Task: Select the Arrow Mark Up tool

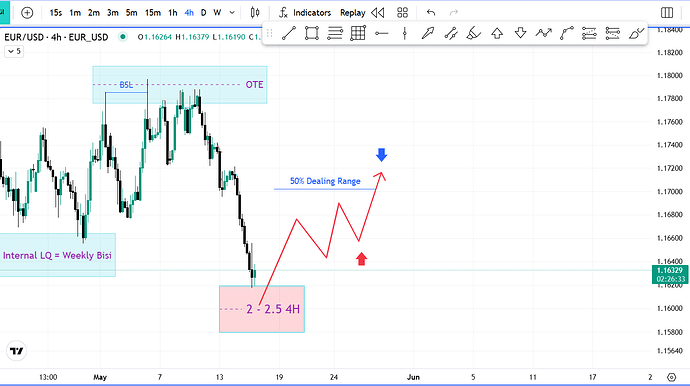Action: [x=497, y=33]
